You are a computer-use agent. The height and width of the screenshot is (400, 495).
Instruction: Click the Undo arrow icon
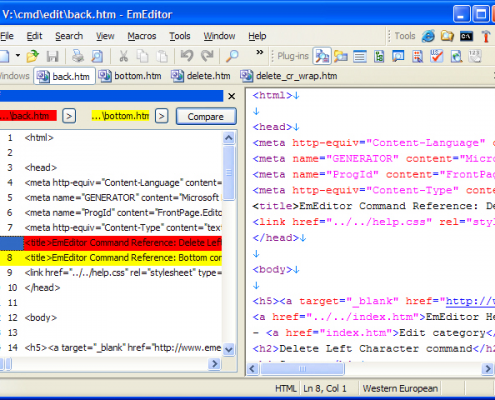click(x=187, y=56)
